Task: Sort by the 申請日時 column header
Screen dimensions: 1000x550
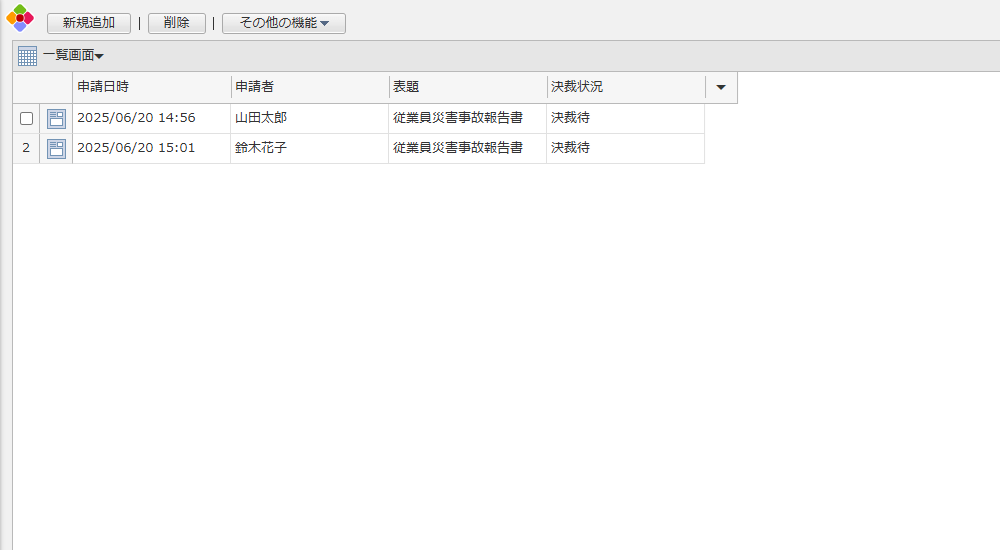Action: pos(151,87)
